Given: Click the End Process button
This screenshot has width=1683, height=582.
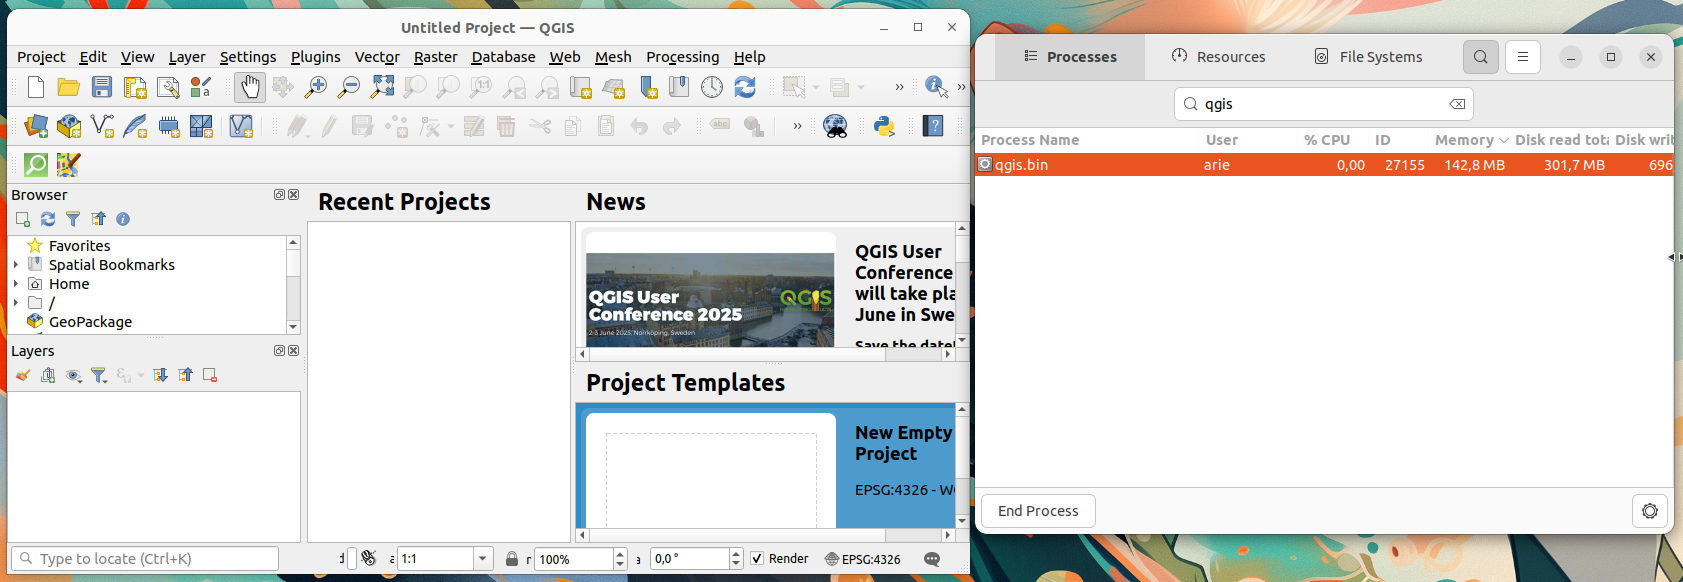Looking at the screenshot, I should pyautogui.click(x=1038, y=511).
